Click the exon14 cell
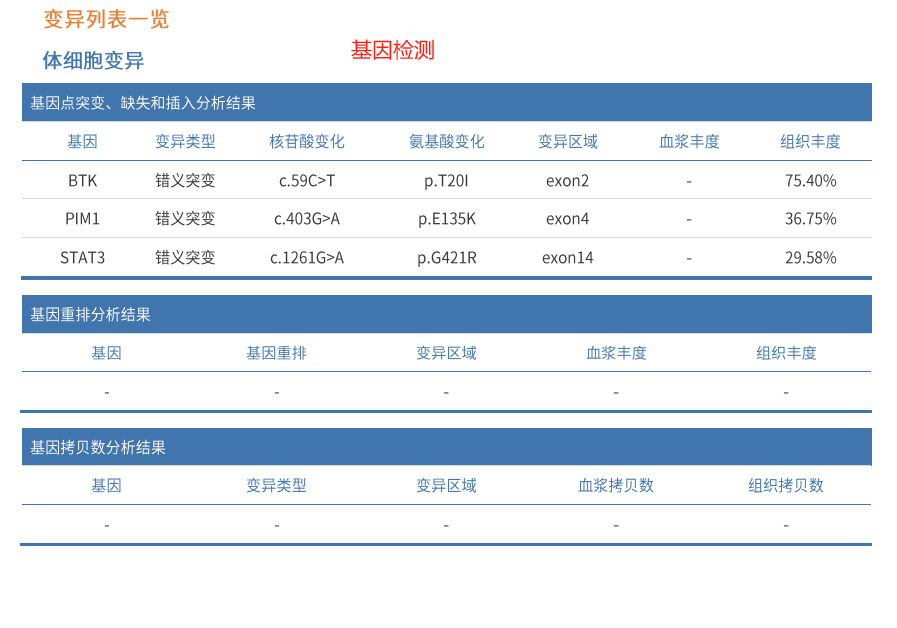The width and height of the screenshot is (897, 628). (x=567, y=258)
